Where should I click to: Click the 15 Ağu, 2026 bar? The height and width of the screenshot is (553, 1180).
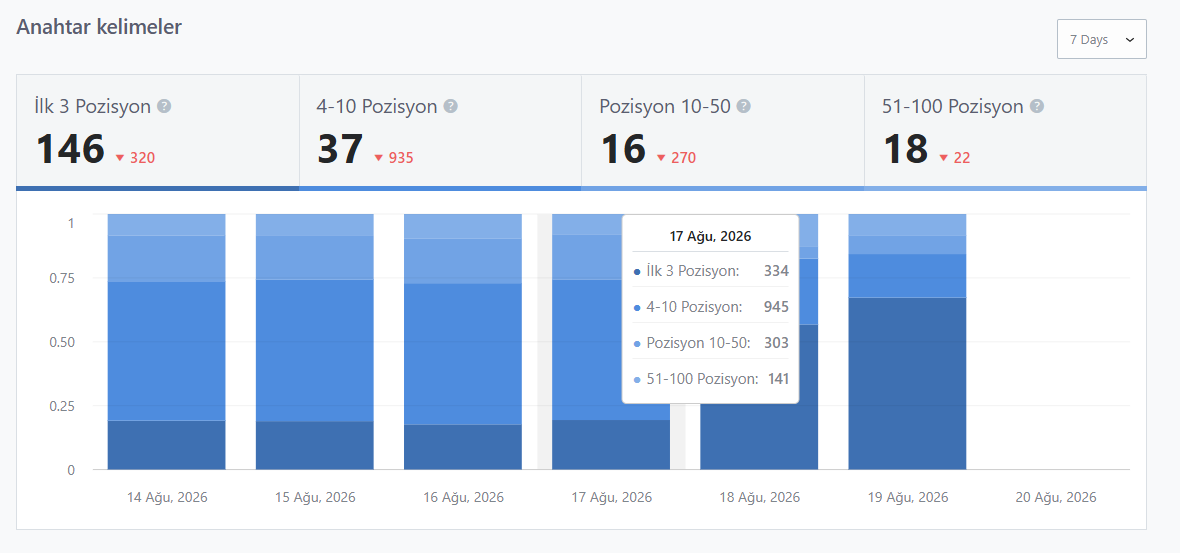click(x=315, y=342)
